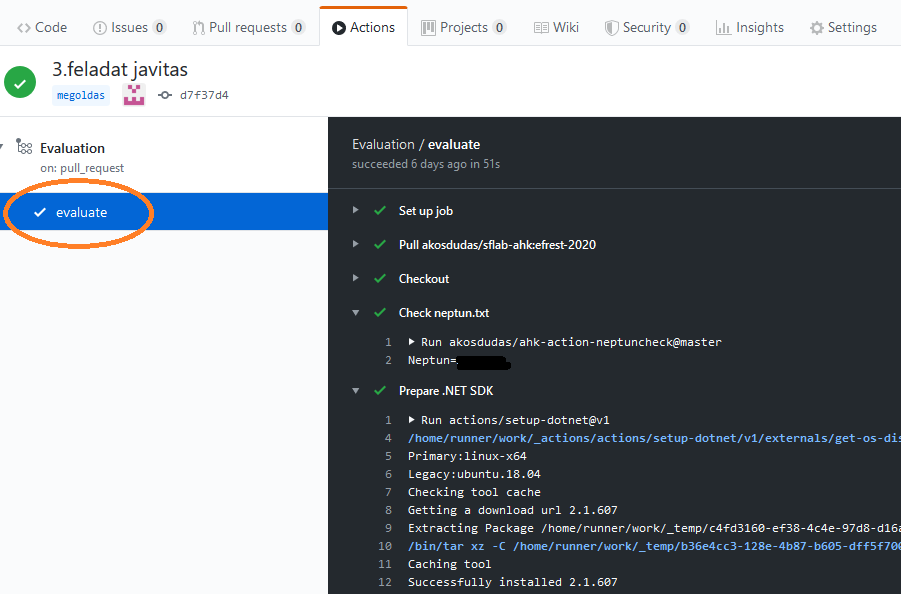Collapse the "Prepare .NET SDK" step
The height and width of the screenshot is (594, 901).
356,390
